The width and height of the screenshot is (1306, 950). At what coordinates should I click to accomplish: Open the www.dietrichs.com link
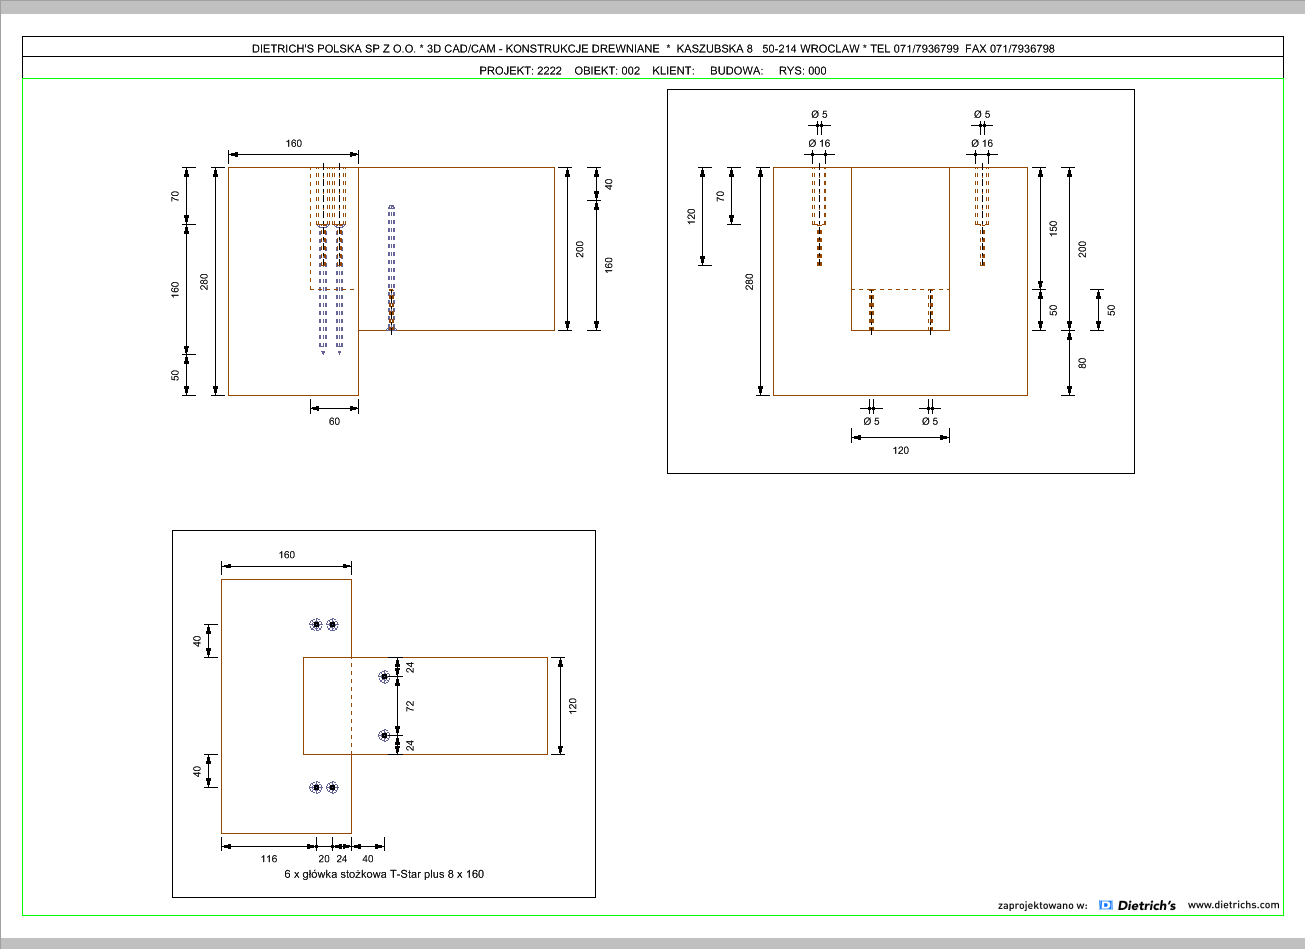(1233, 905)
